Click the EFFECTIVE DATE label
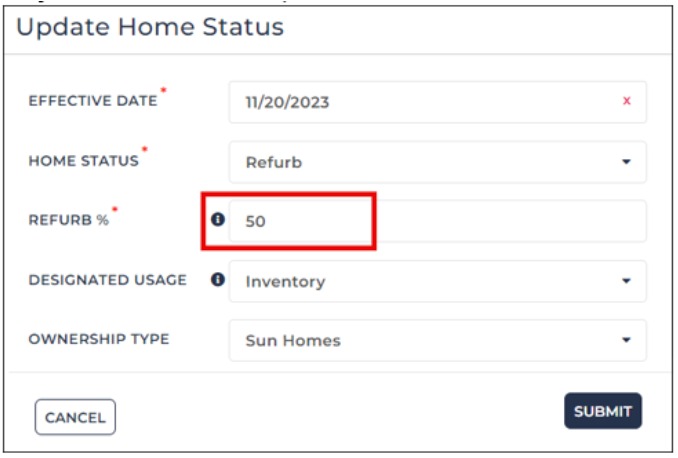Screen dimensions: 678x458 pos(93,101)
